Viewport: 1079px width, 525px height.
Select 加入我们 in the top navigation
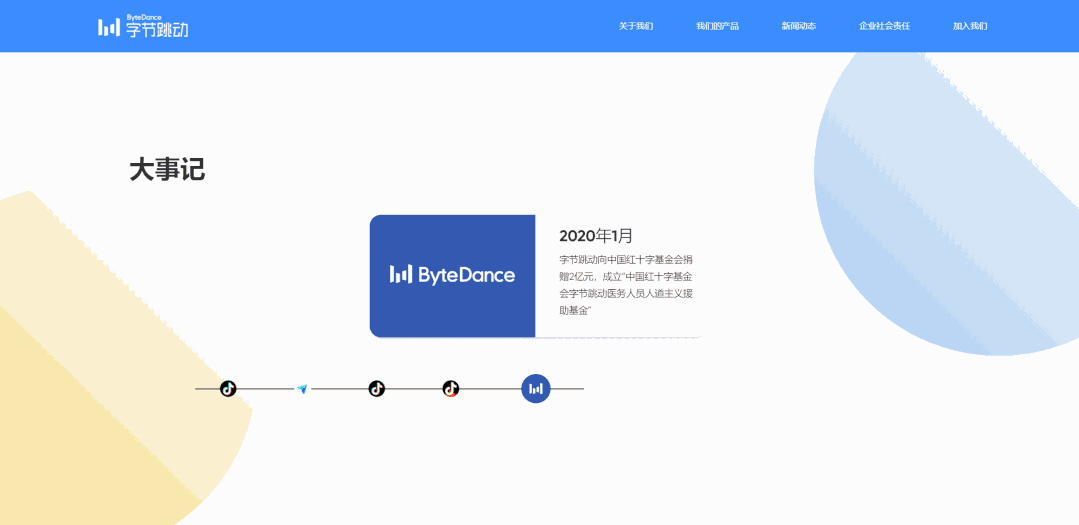(970, 26)
